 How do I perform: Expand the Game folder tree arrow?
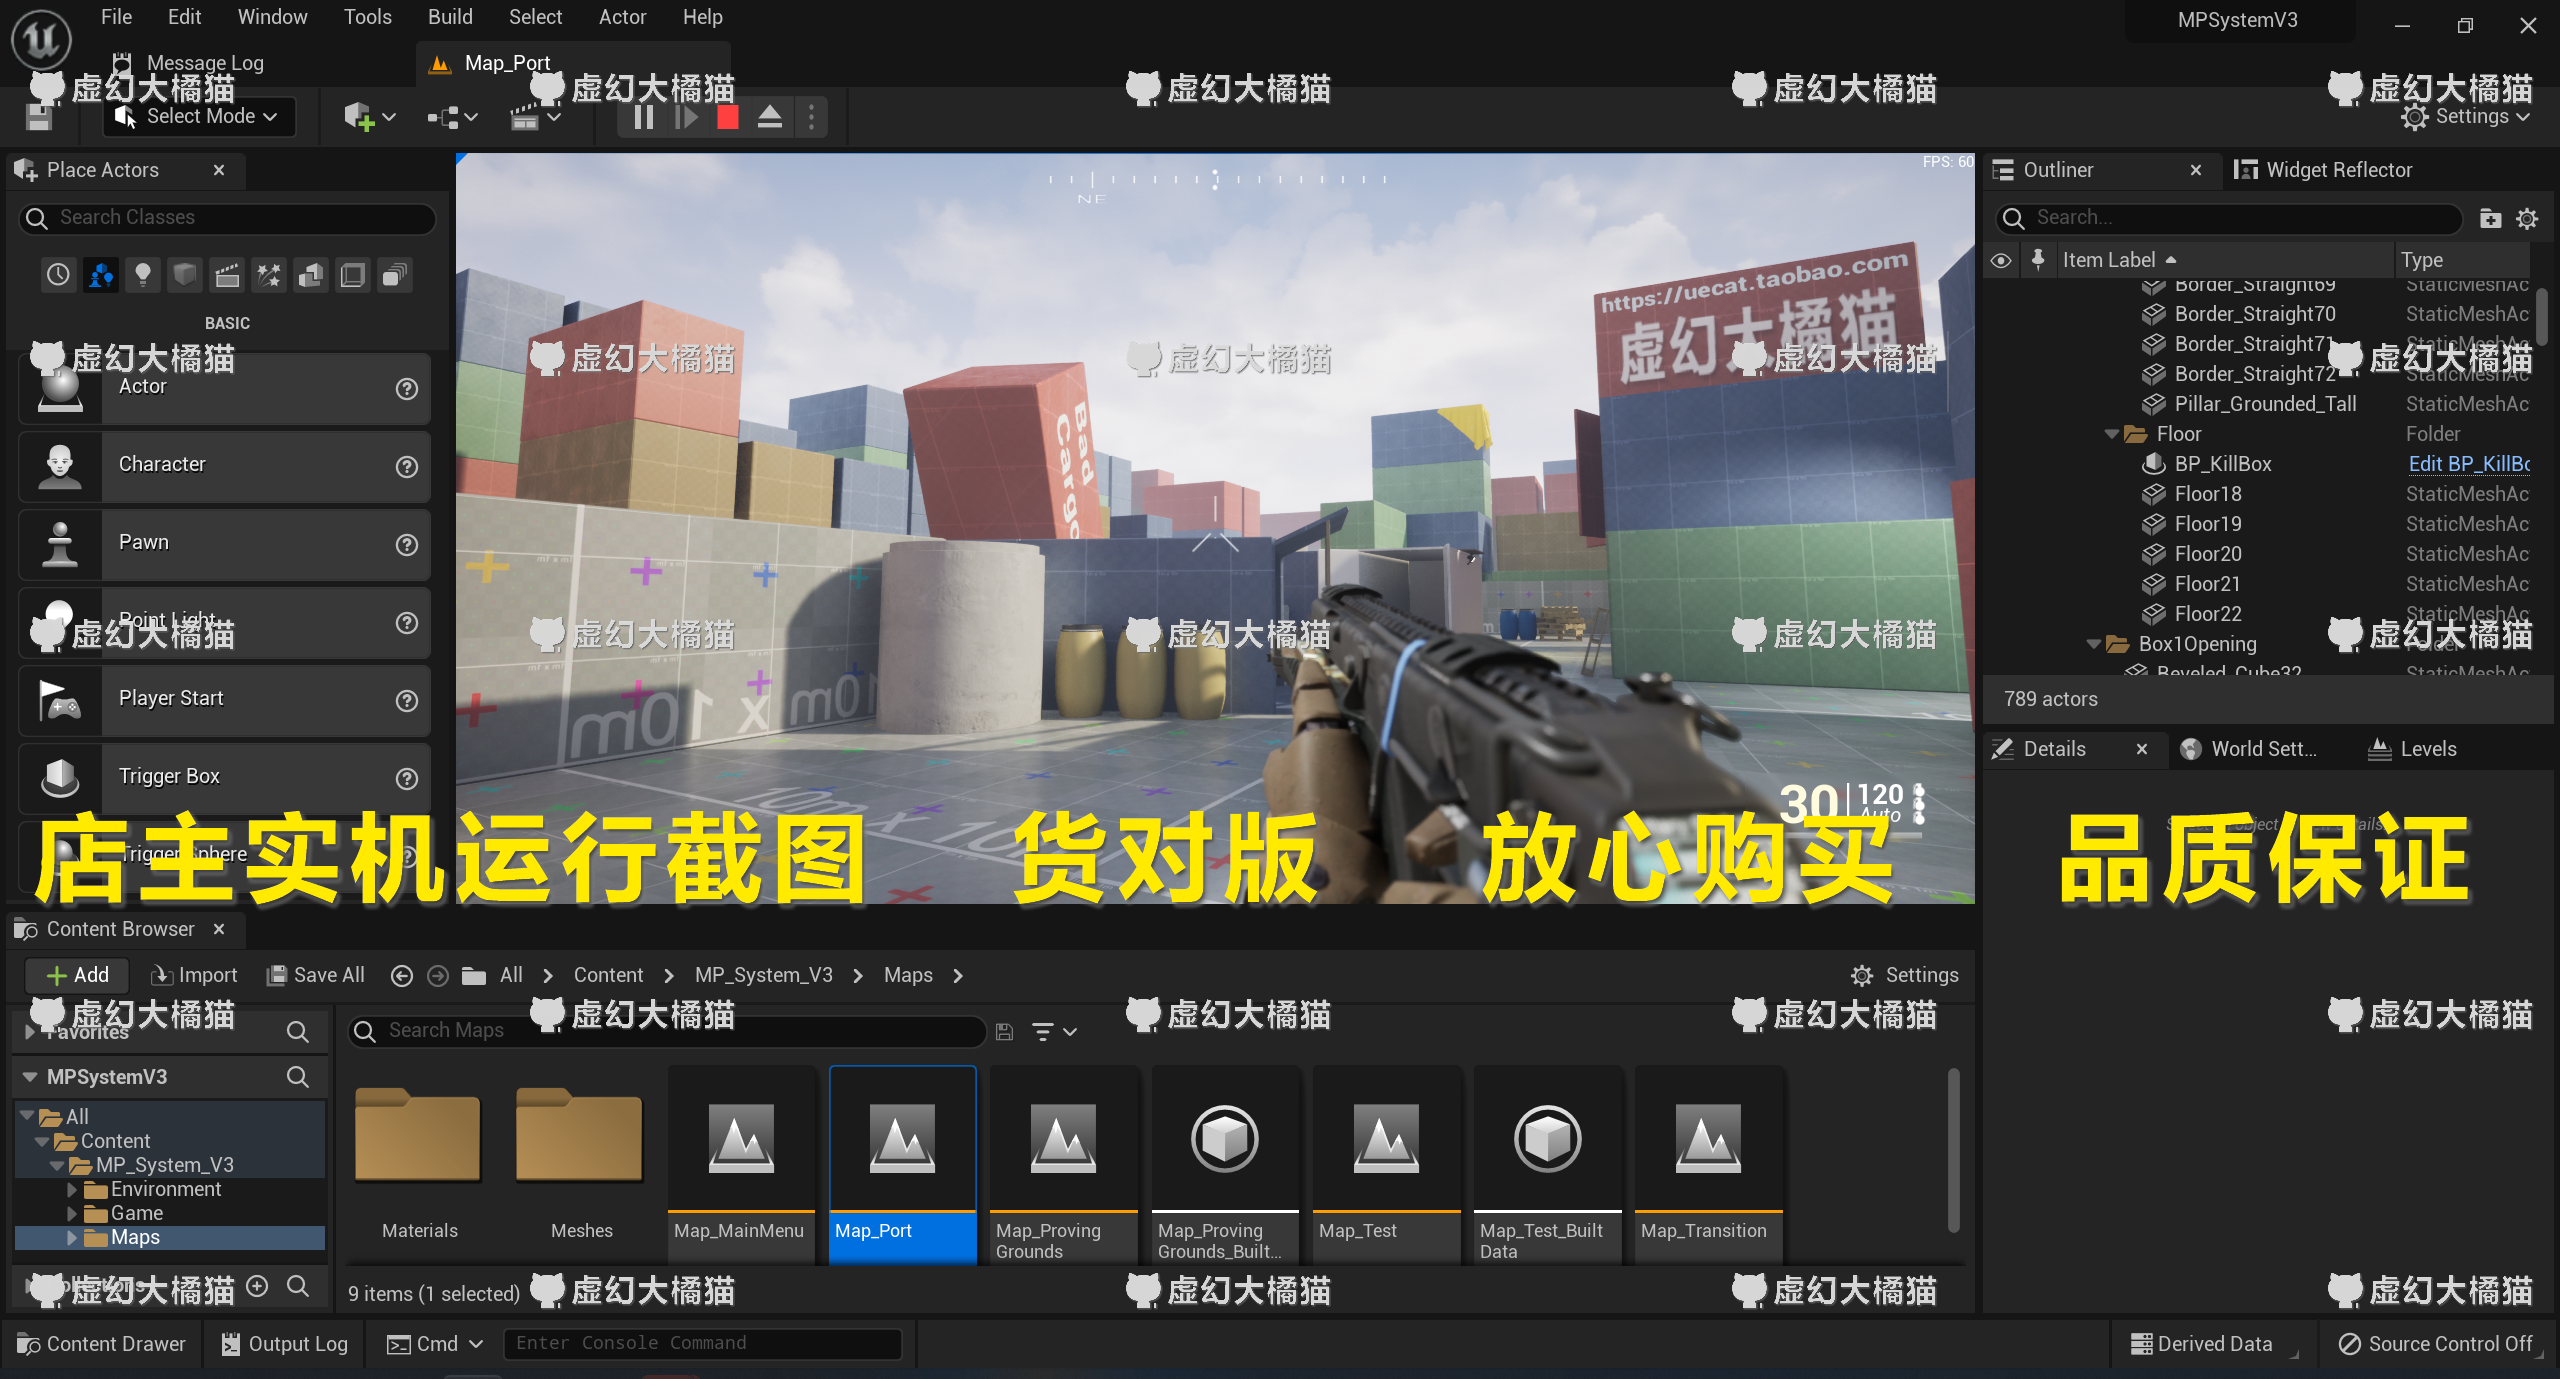72,1213
